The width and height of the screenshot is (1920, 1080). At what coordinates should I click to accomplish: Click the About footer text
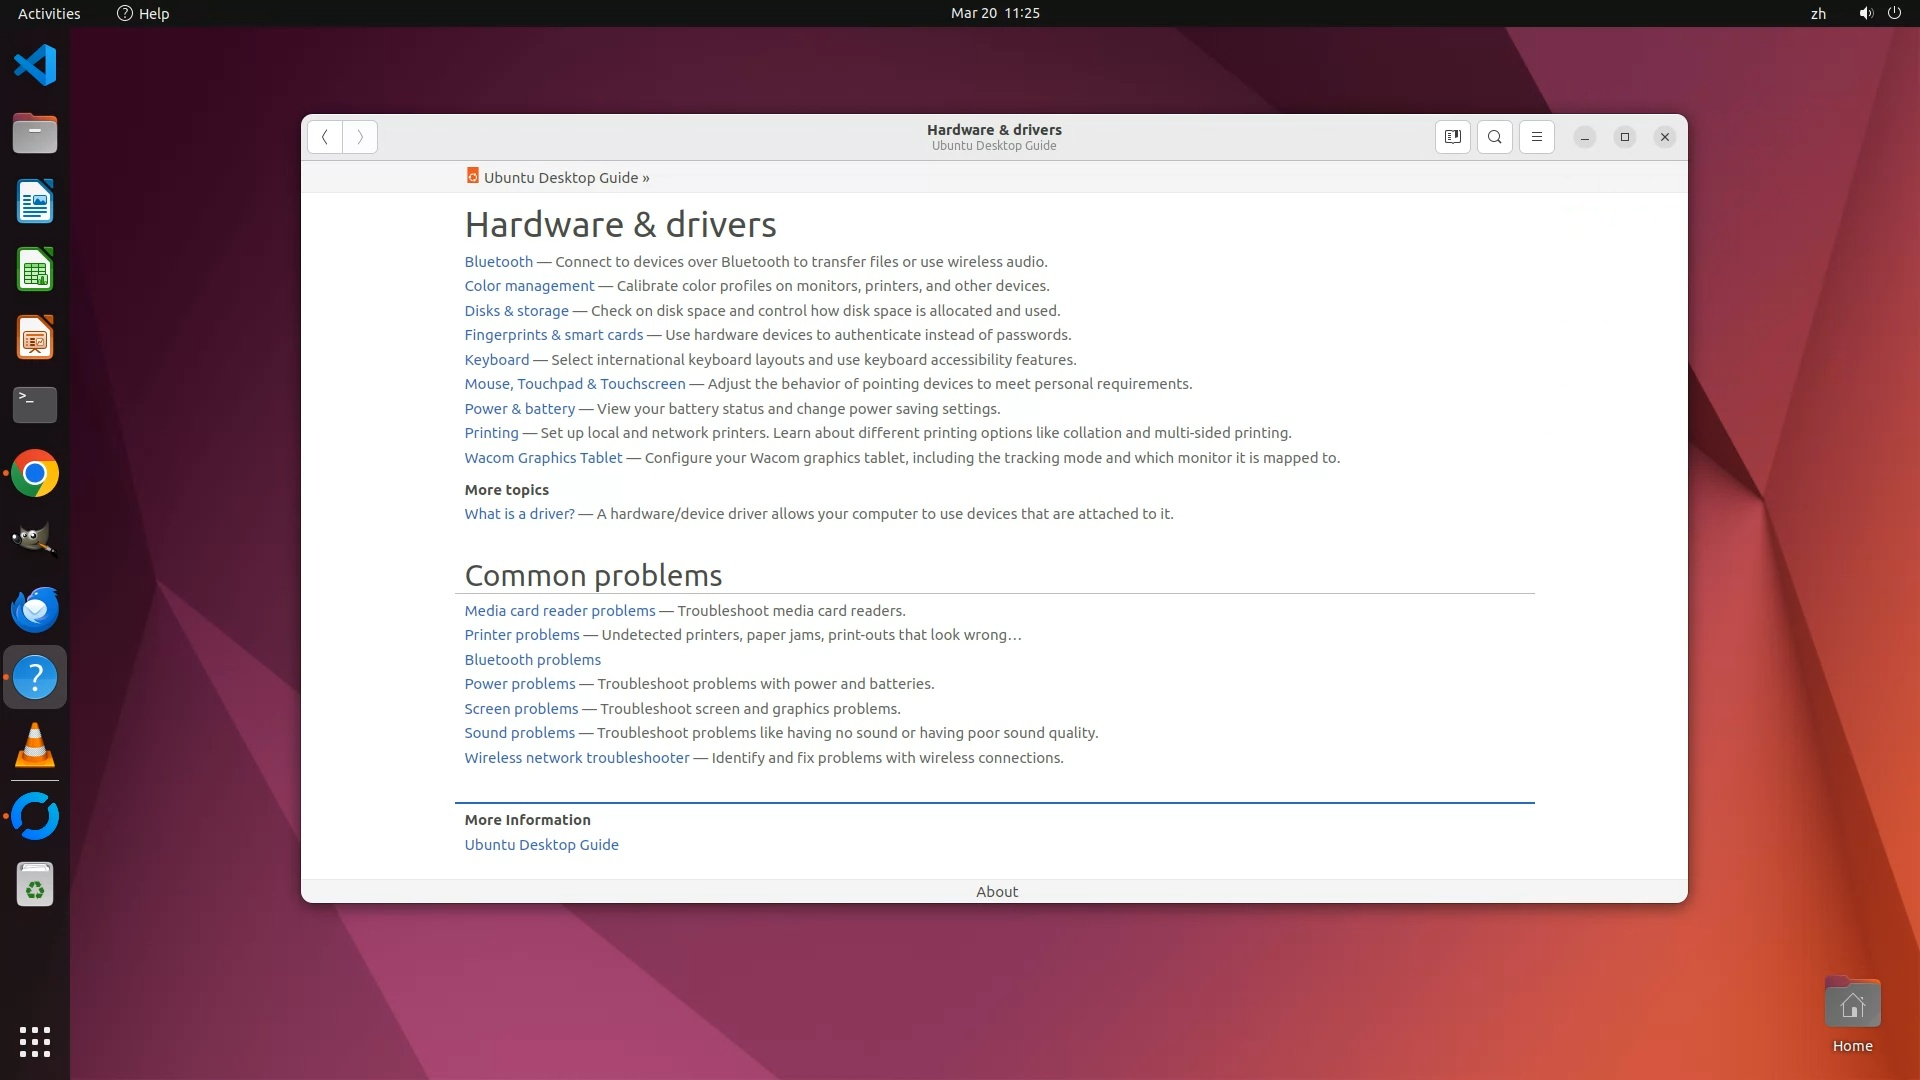pyautogui.click(x=996, y=892)
